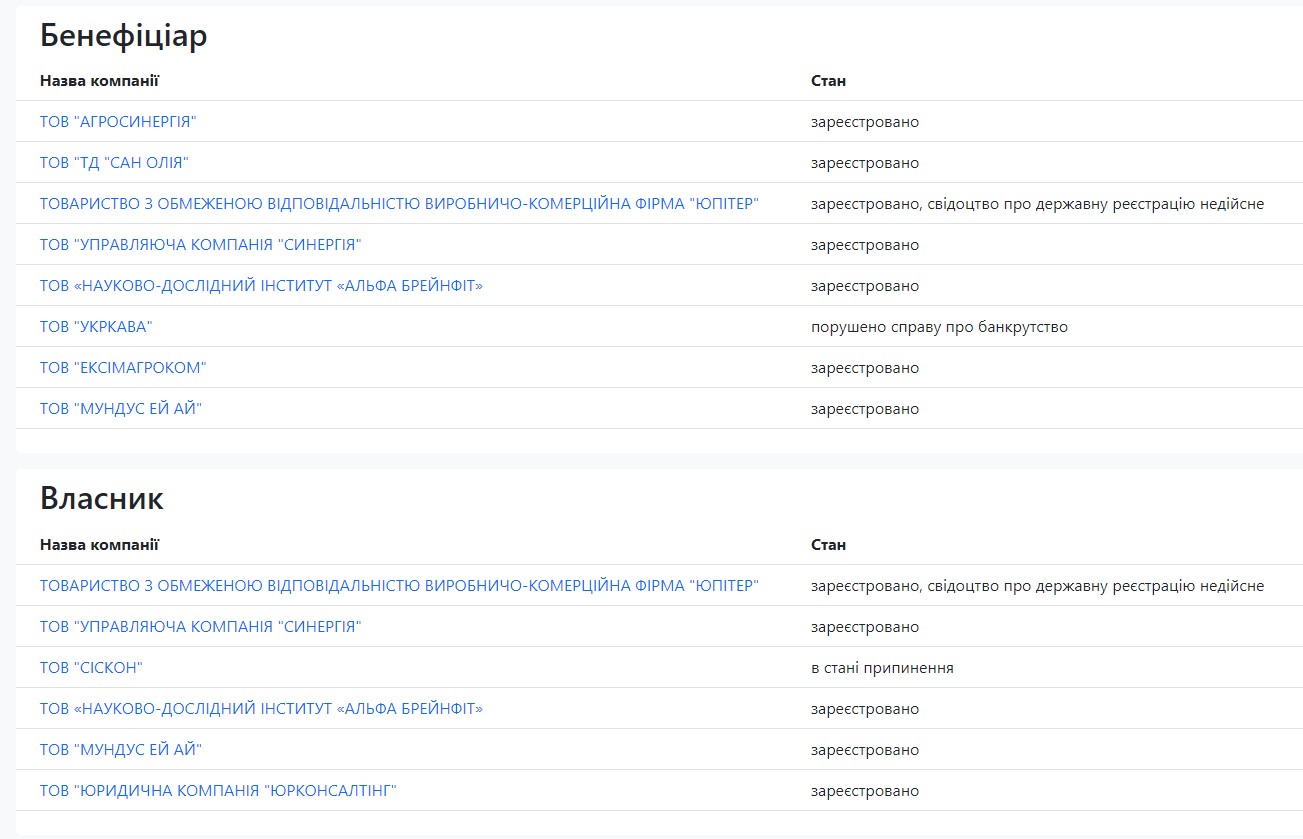Click the "порушено справу про банкрутство" status text

[939, 327]
